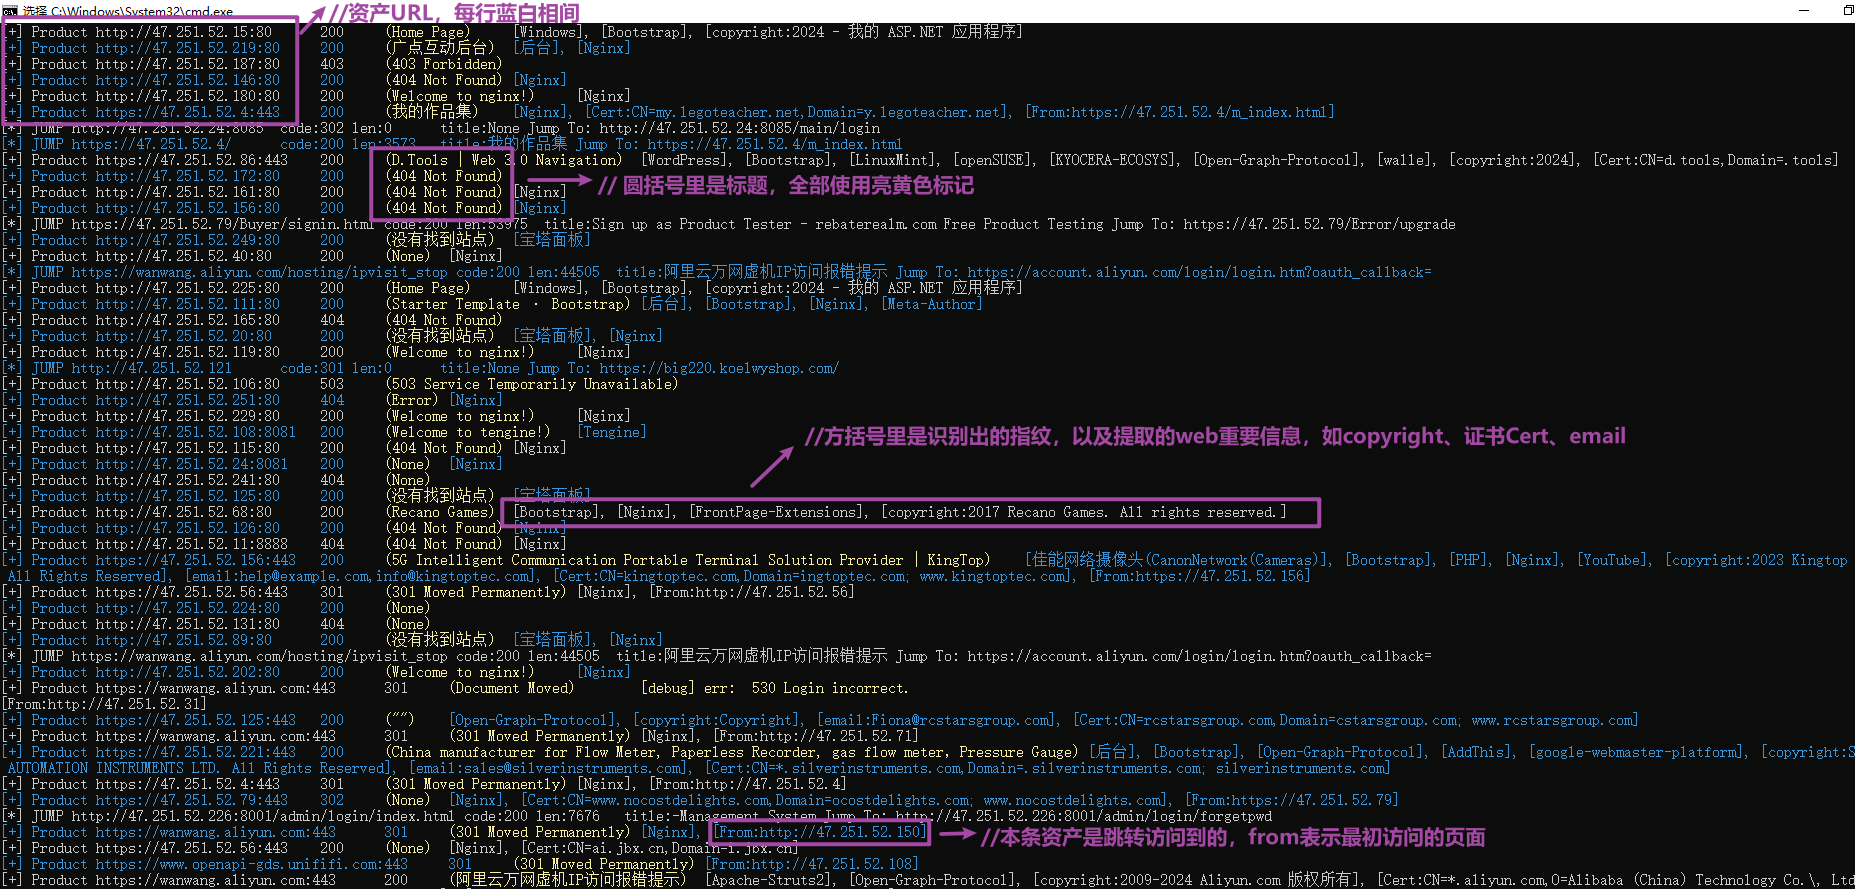Click the URL http://47.251.52.156:80

tap(187, 208)
